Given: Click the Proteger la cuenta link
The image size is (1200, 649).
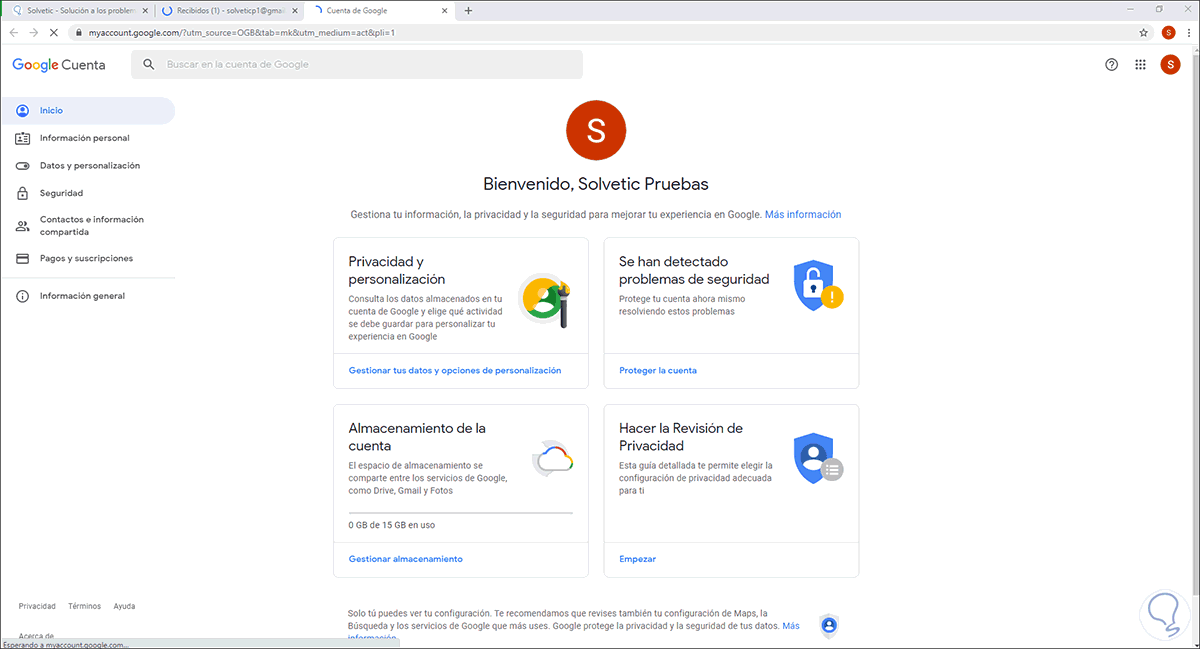Looking at the screenshot, I should coord(658,370).
